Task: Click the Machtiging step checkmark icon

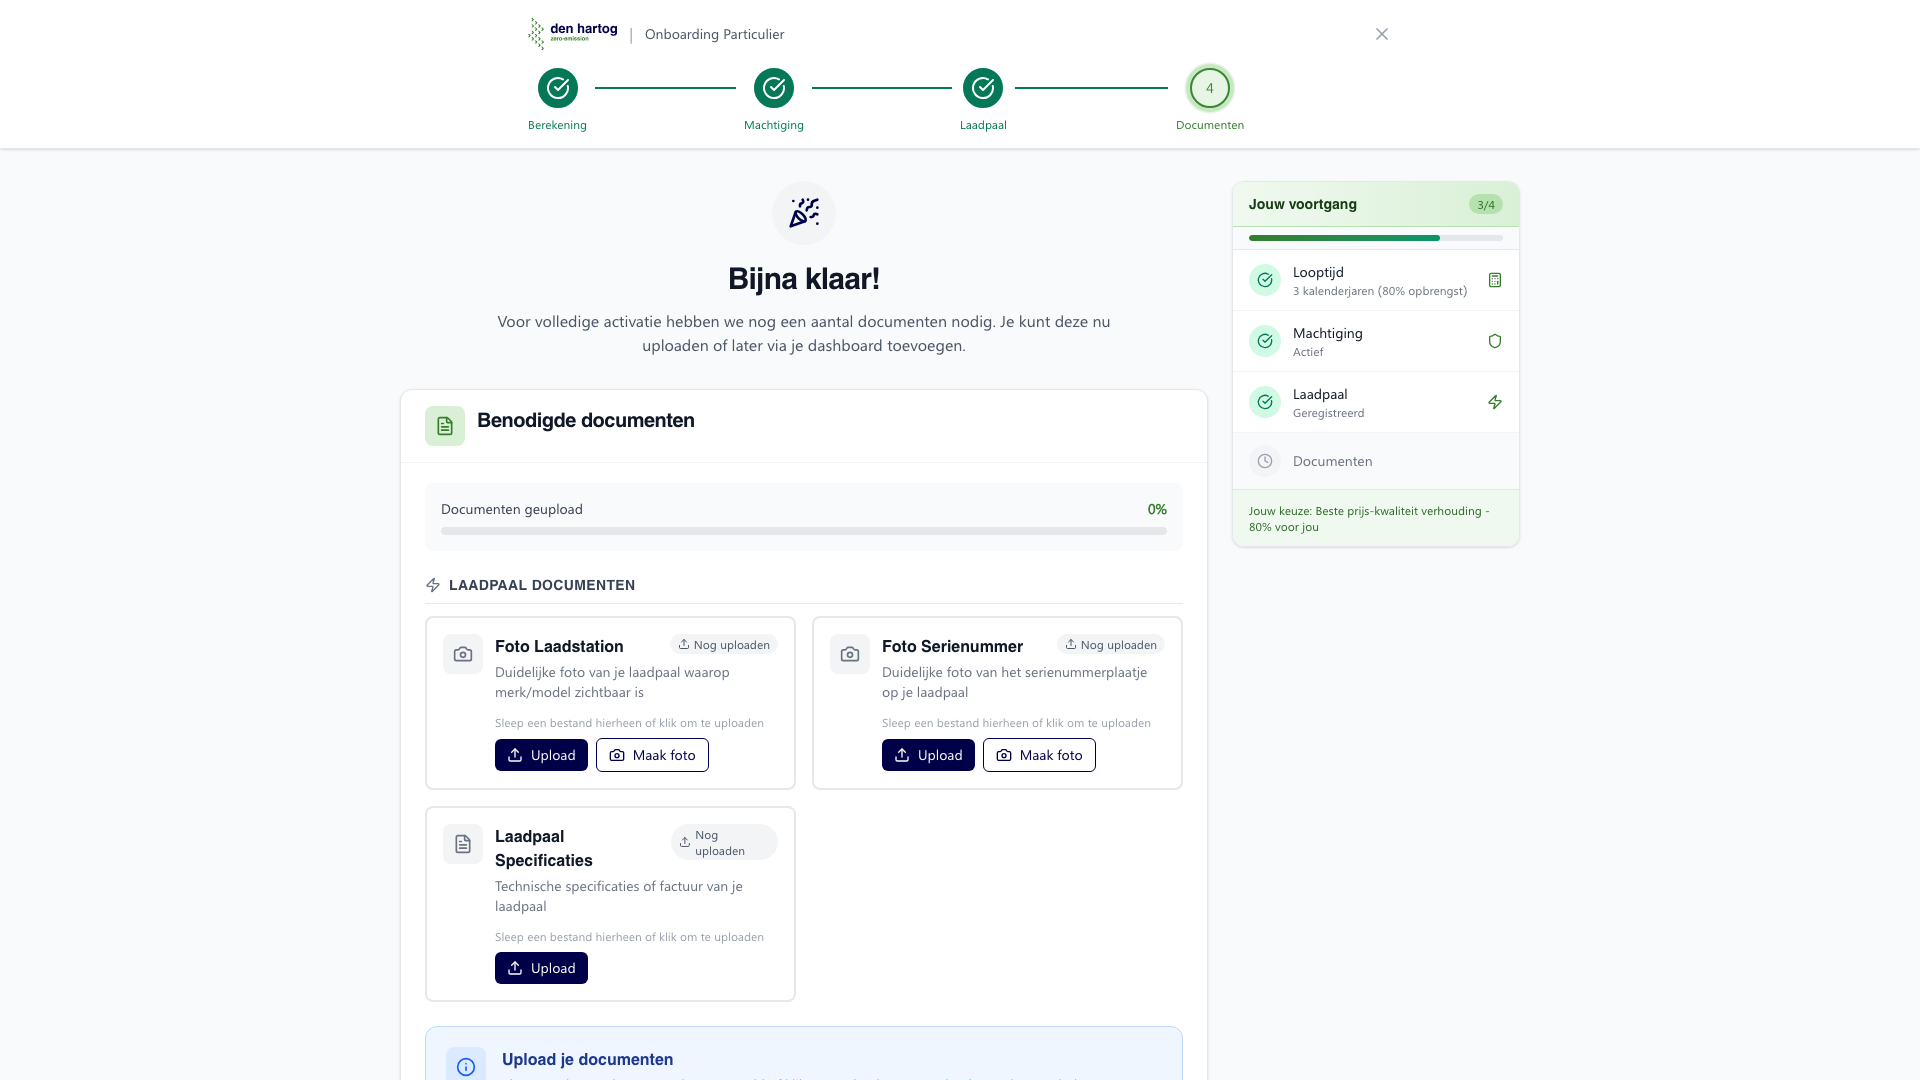Action: pos(774,88)
